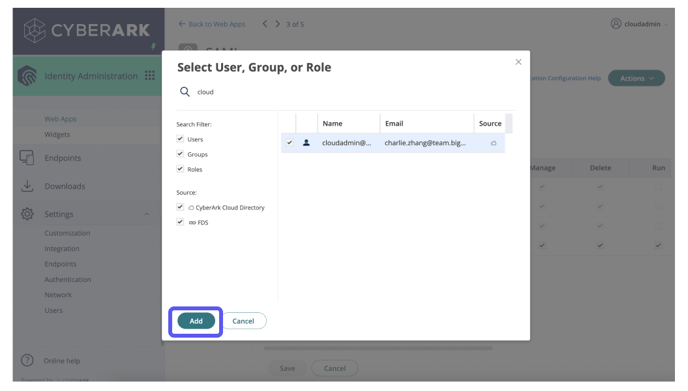Click the Online help question icon

point(27,360)
